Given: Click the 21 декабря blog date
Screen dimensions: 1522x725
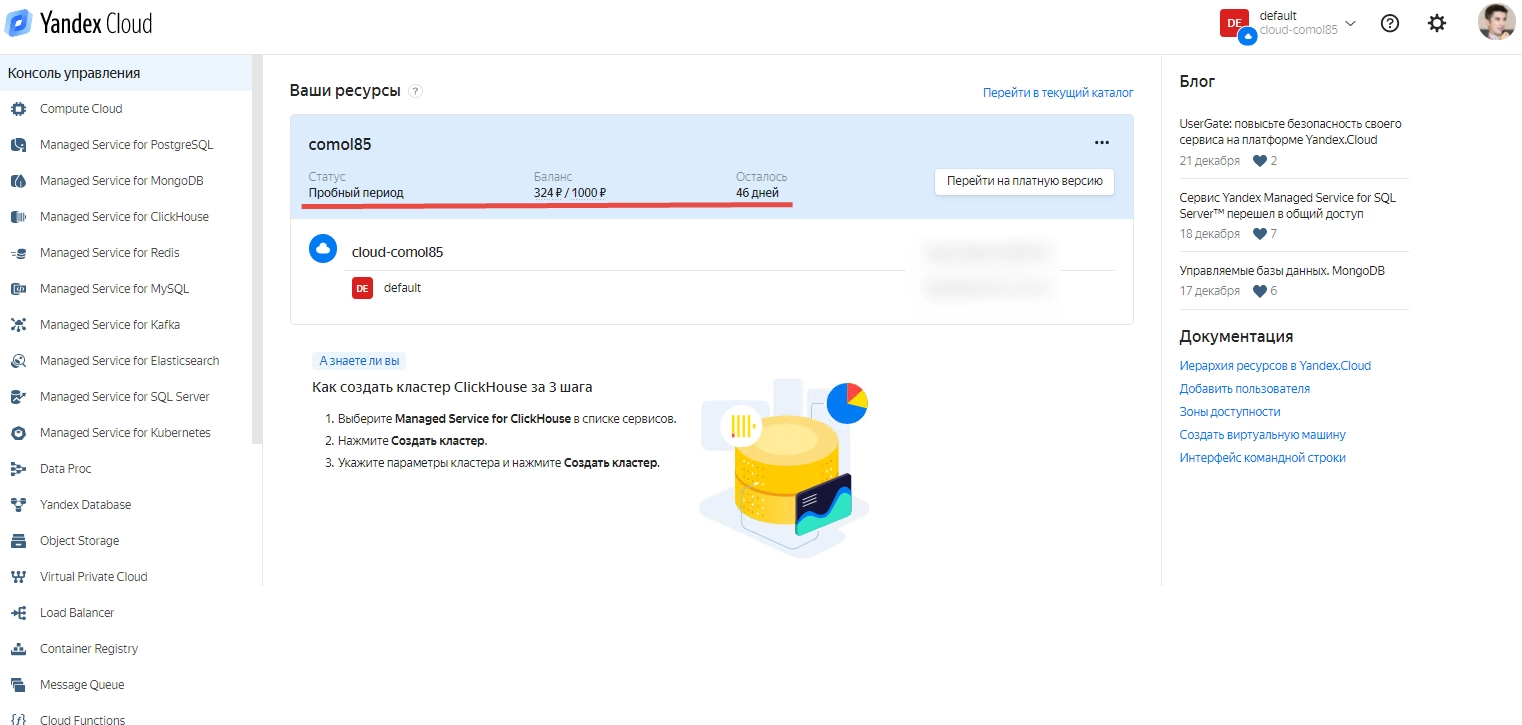Looking at the screenshot, I should point(1210,161).
